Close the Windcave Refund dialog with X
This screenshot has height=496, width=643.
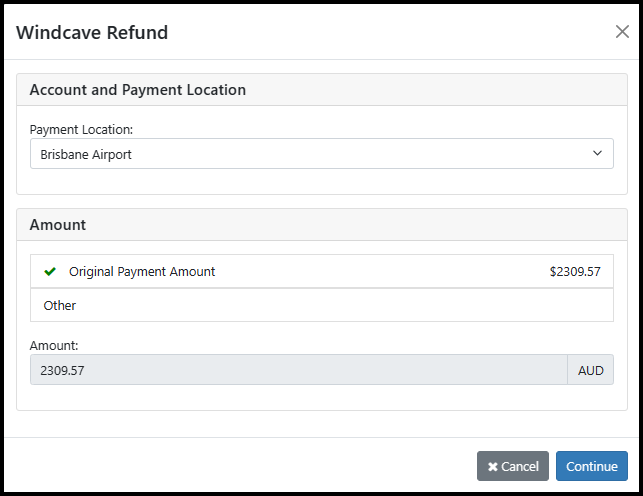[x=622, y=32]
